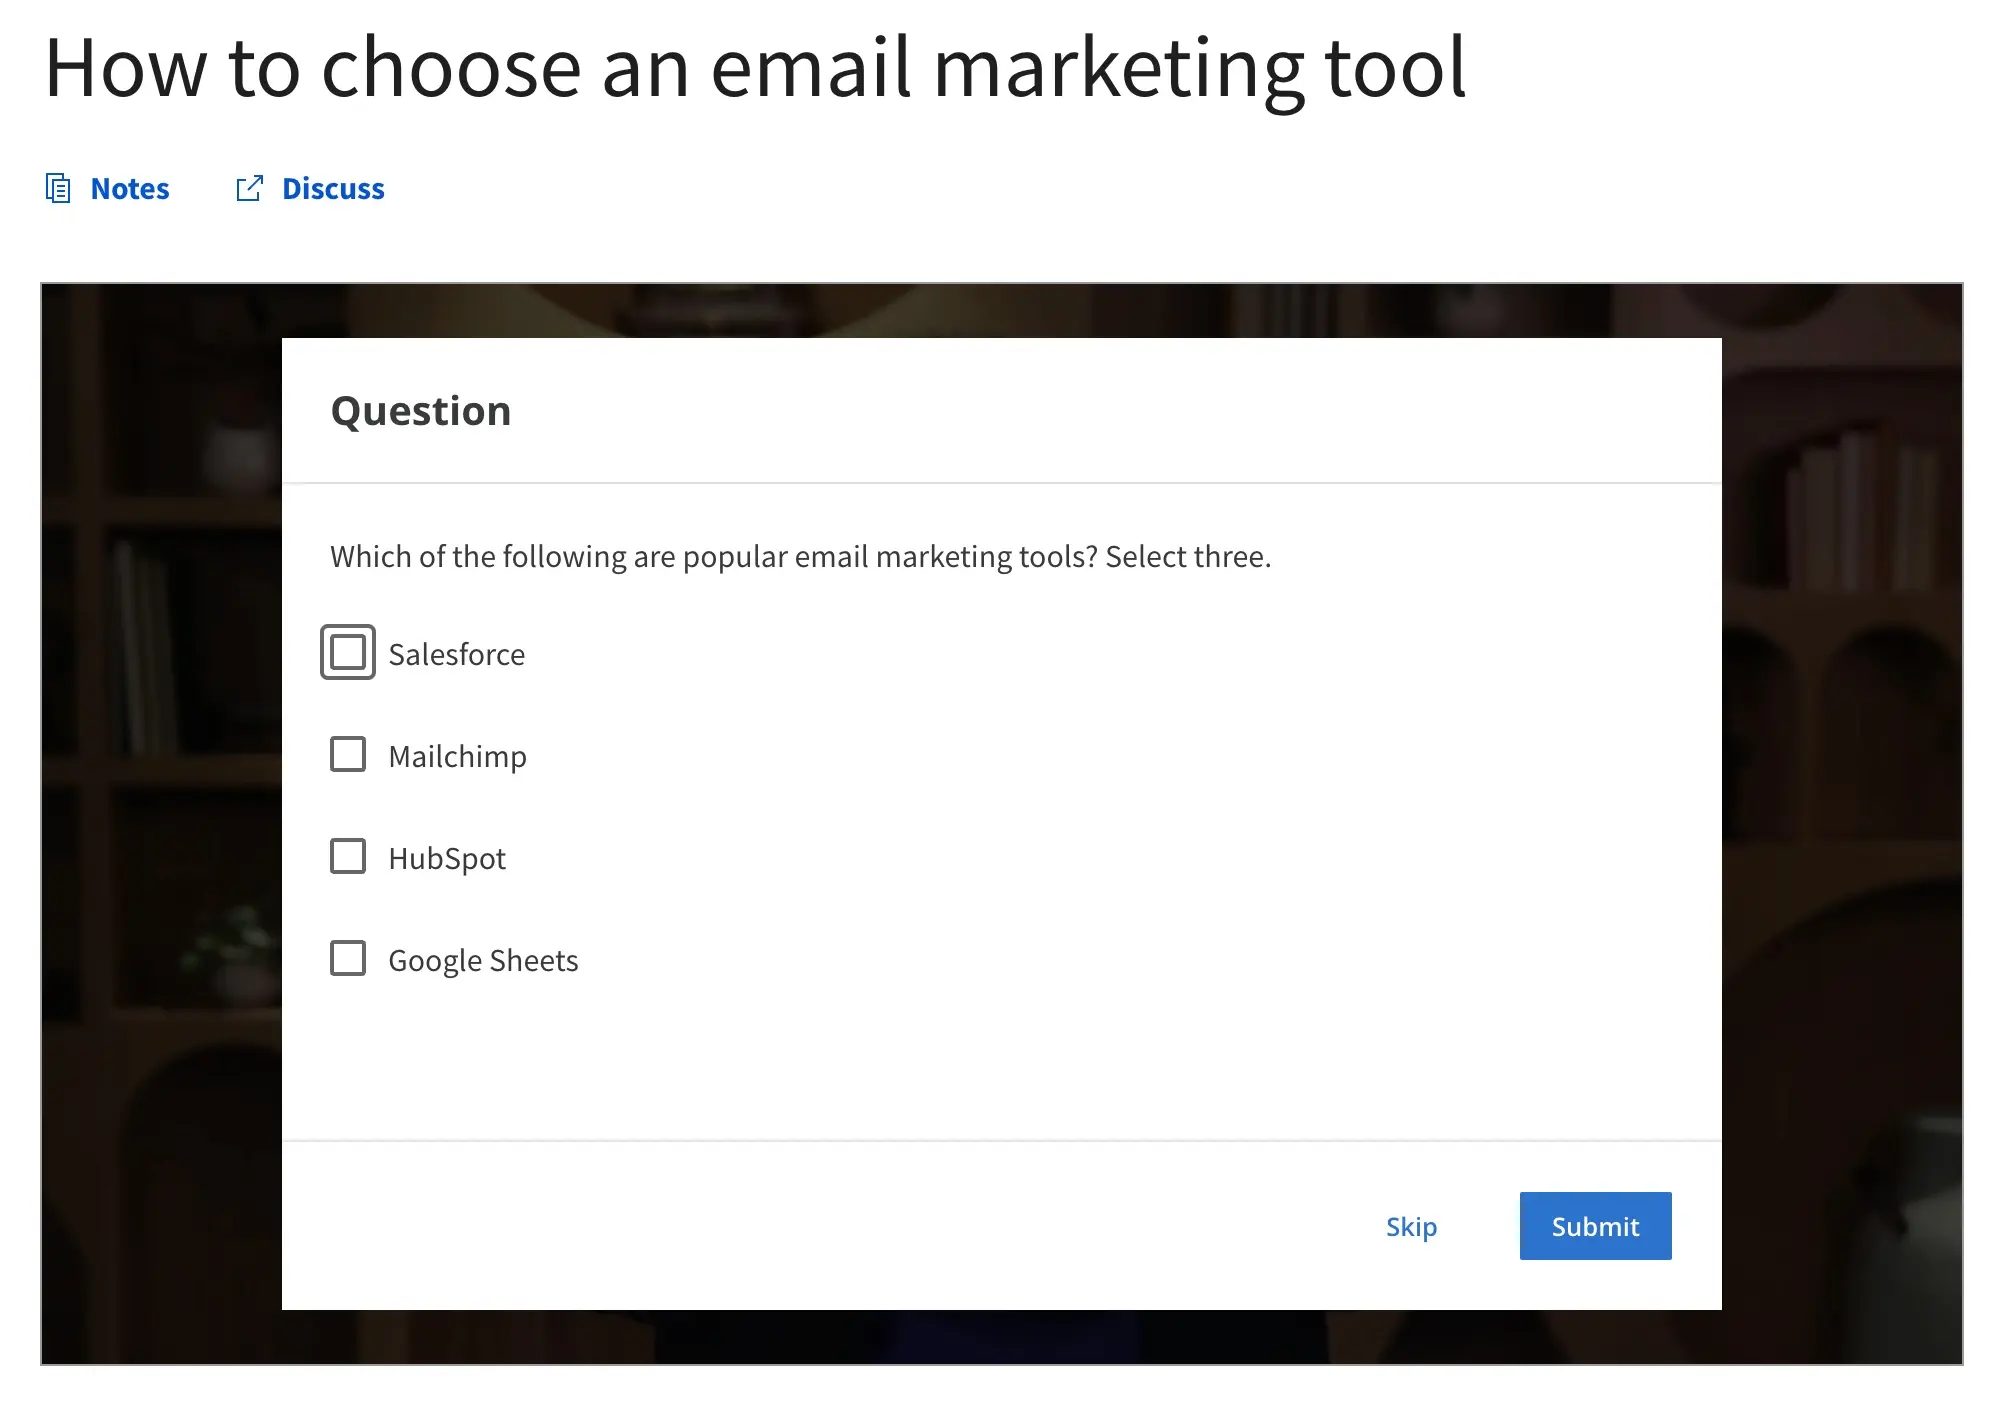Tick the Mailchimp checkbox
Image resolution: width=2004 pixels, height=1408 pixels.
pyautogui.click(x=348, y=755)
